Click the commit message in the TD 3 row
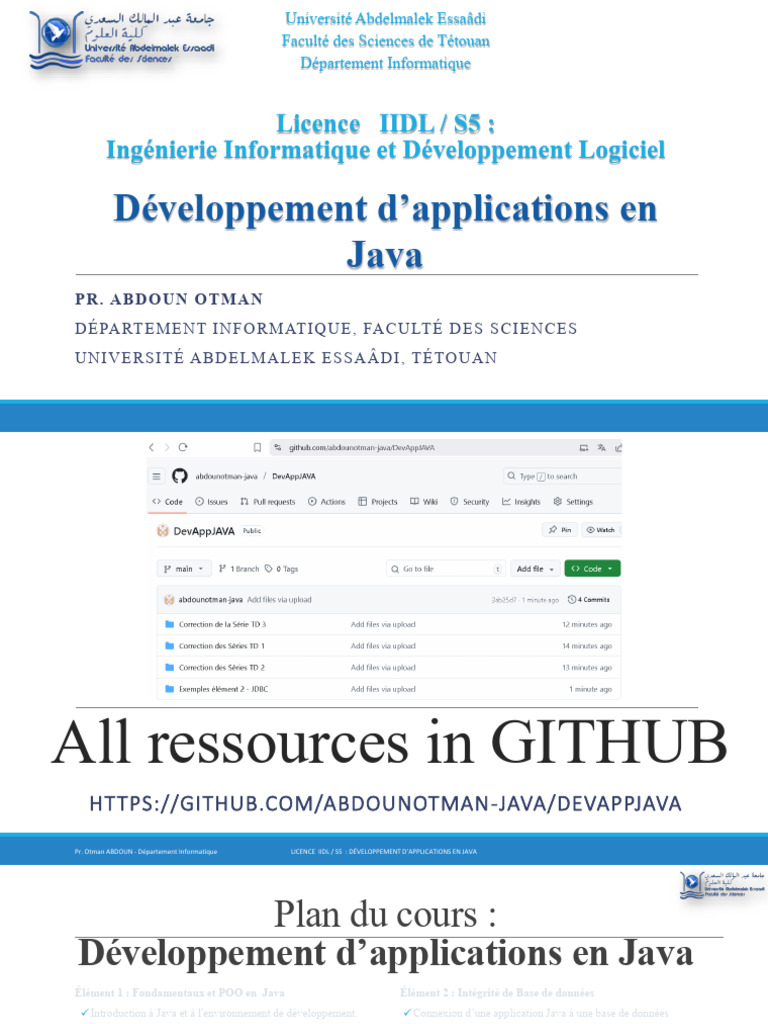Image resolution: width=768 pixels, height=1024 pixels. [x=383, y=624]
